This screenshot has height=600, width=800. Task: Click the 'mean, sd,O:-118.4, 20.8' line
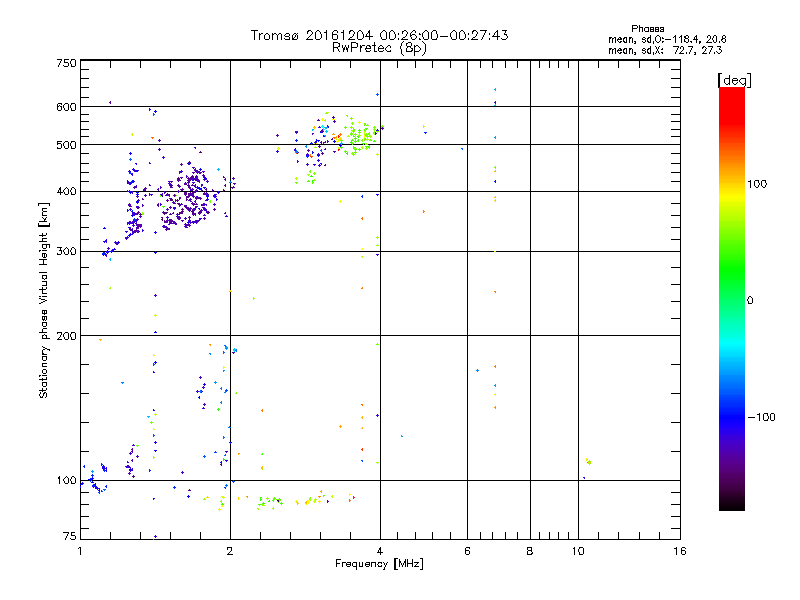coord(667,39)
